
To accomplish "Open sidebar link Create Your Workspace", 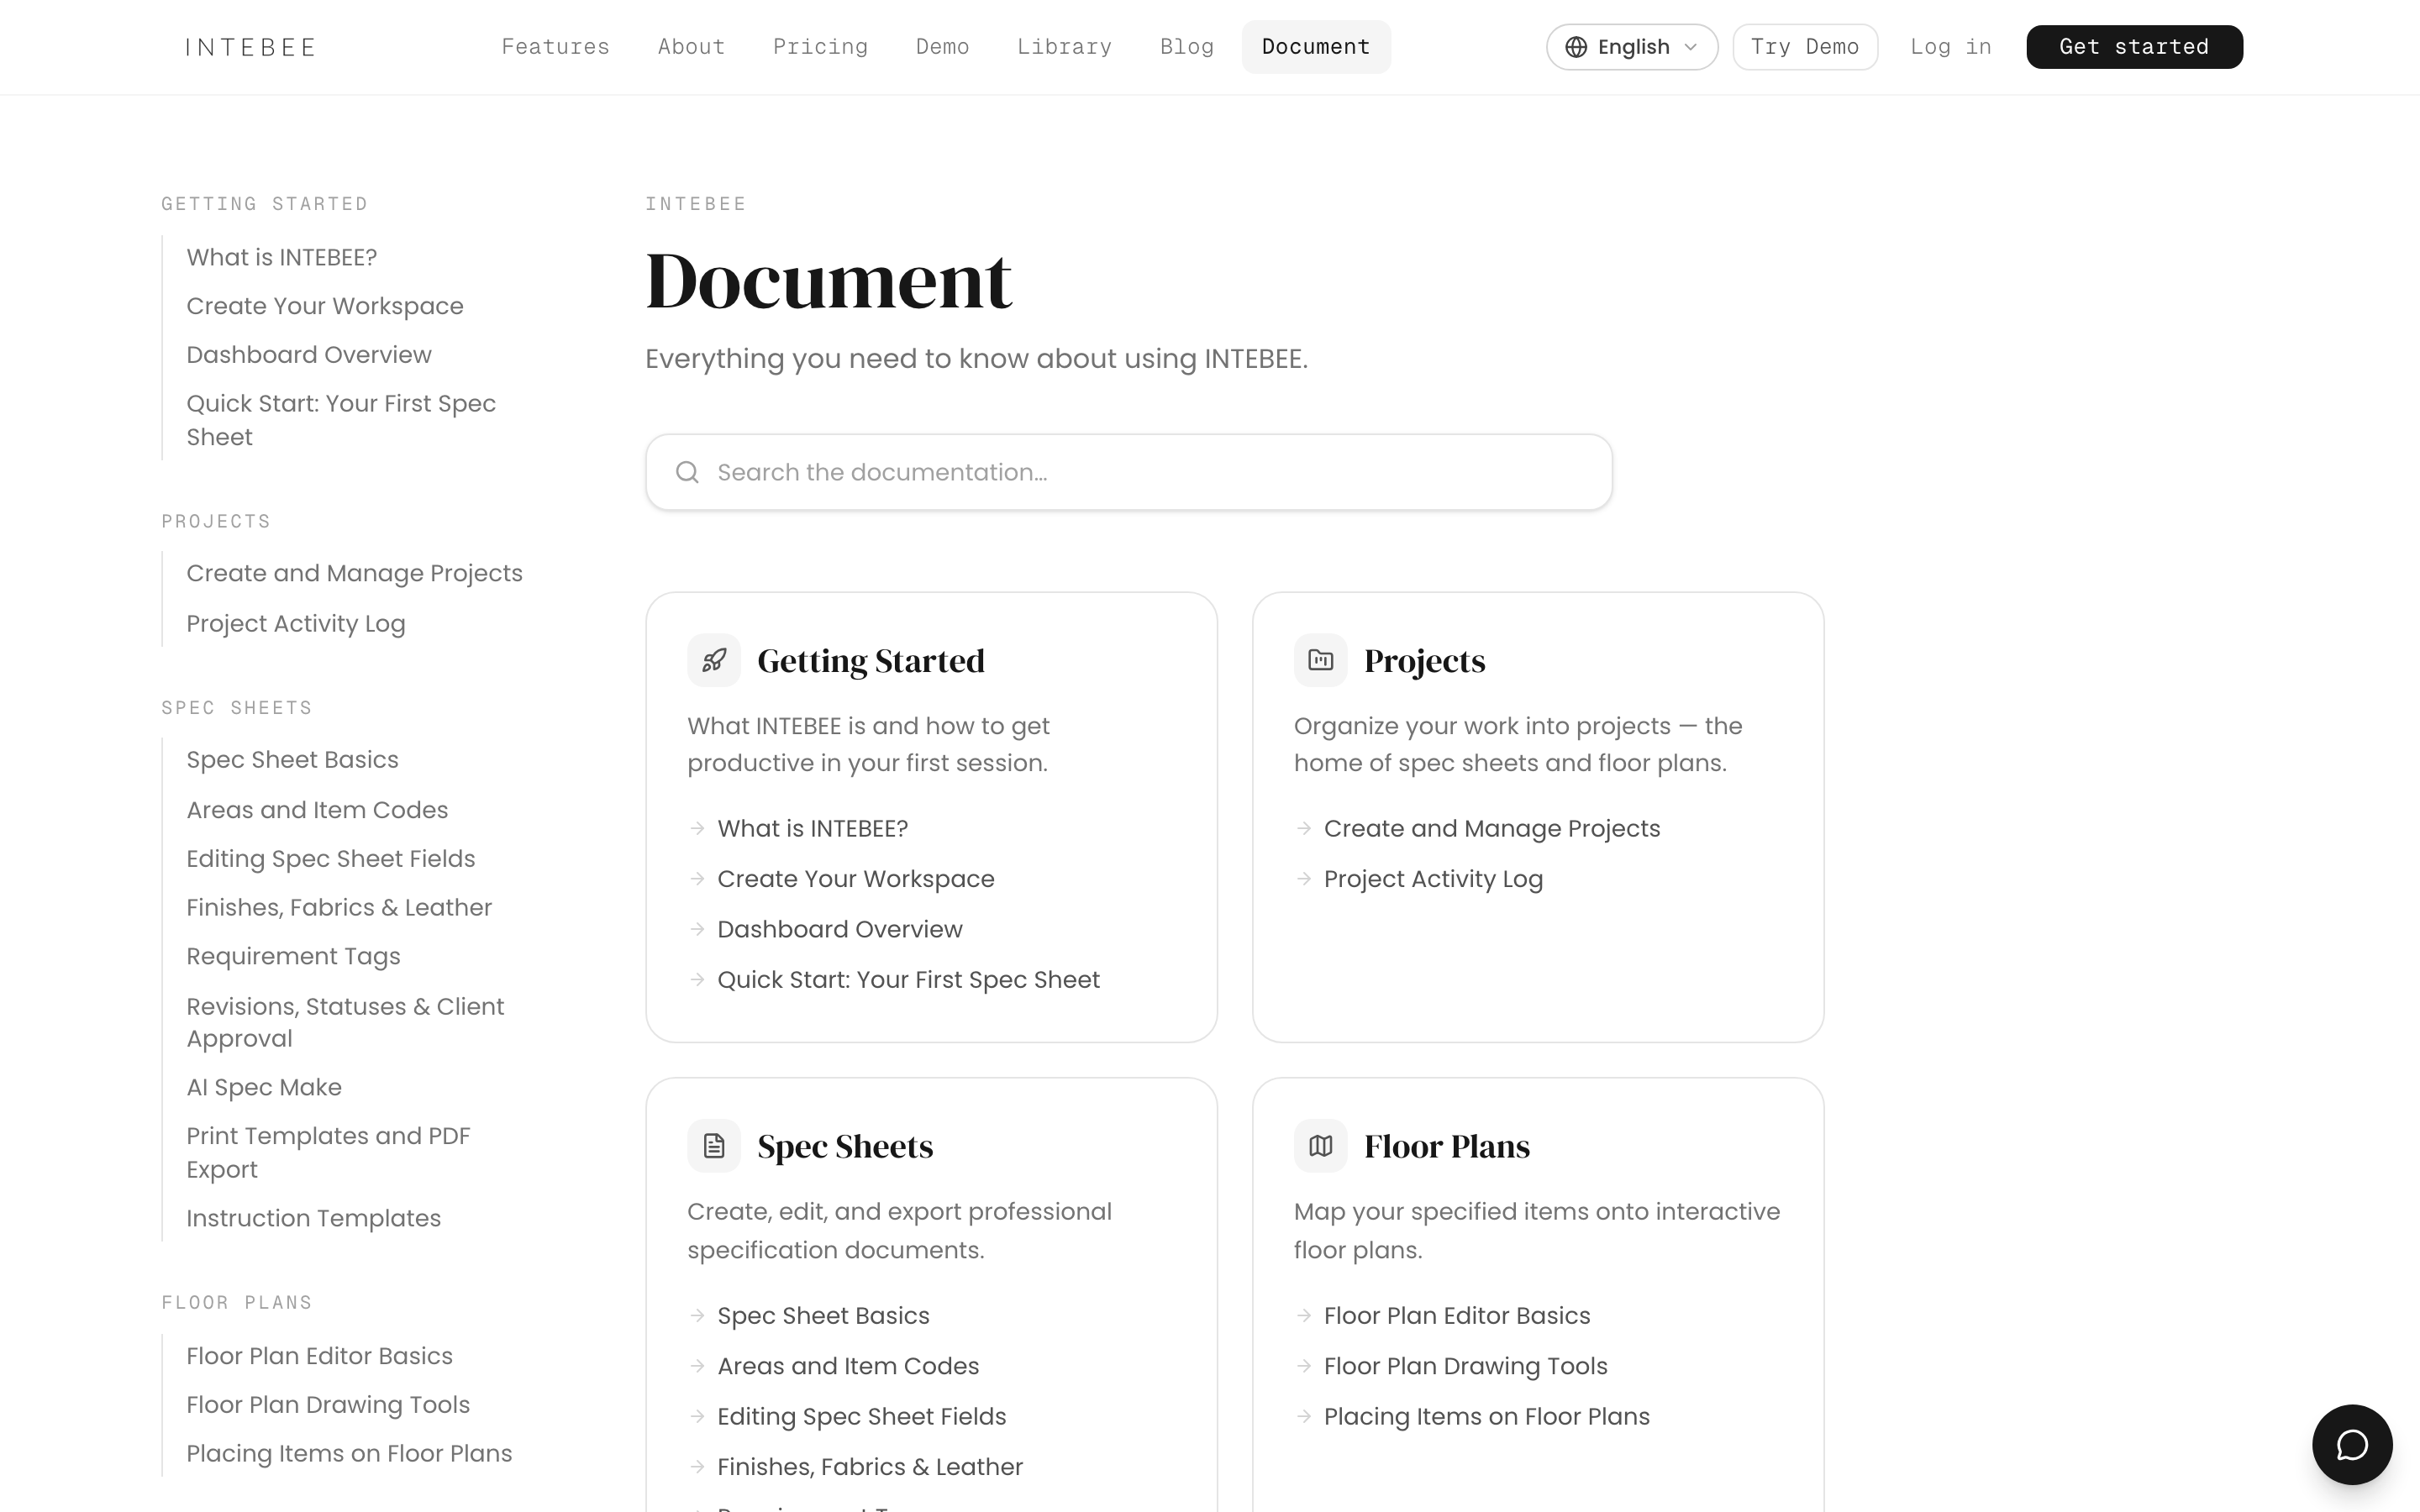I will [324, 306].
